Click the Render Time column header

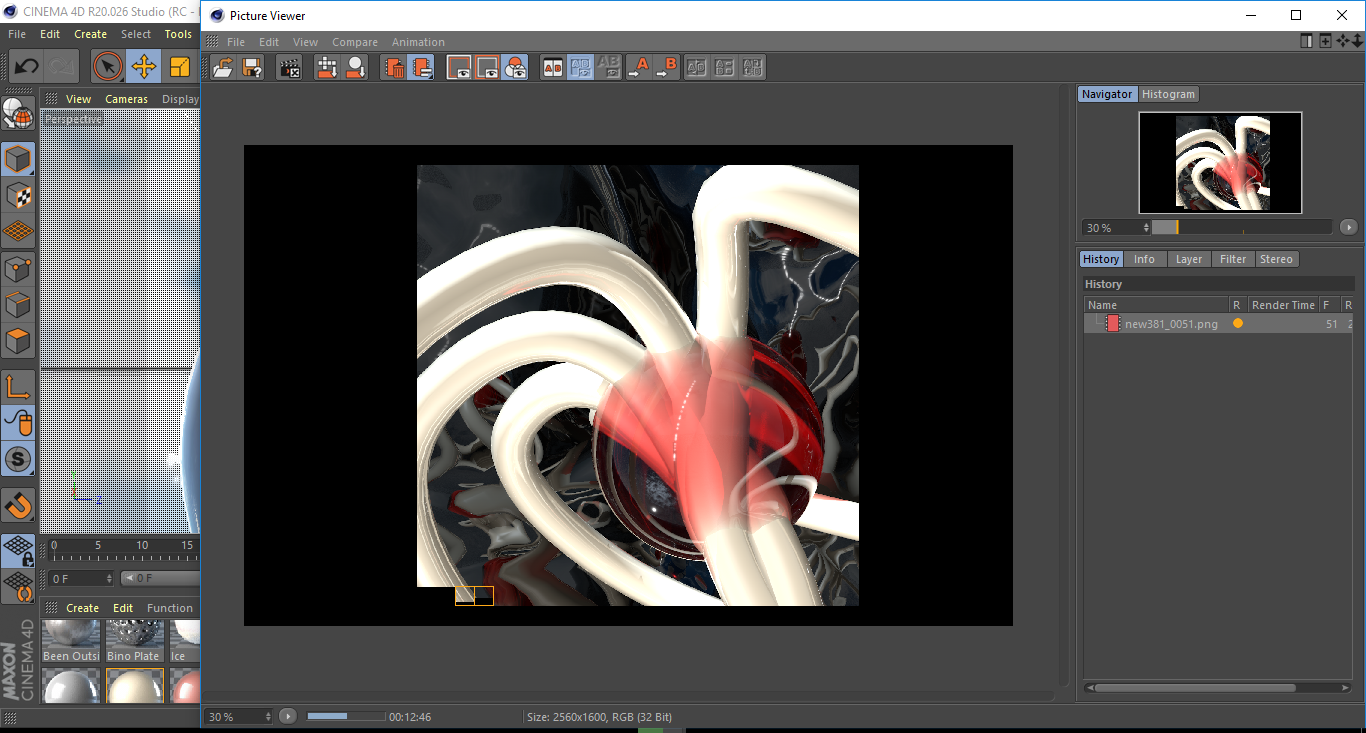(x=1283, y=305)
